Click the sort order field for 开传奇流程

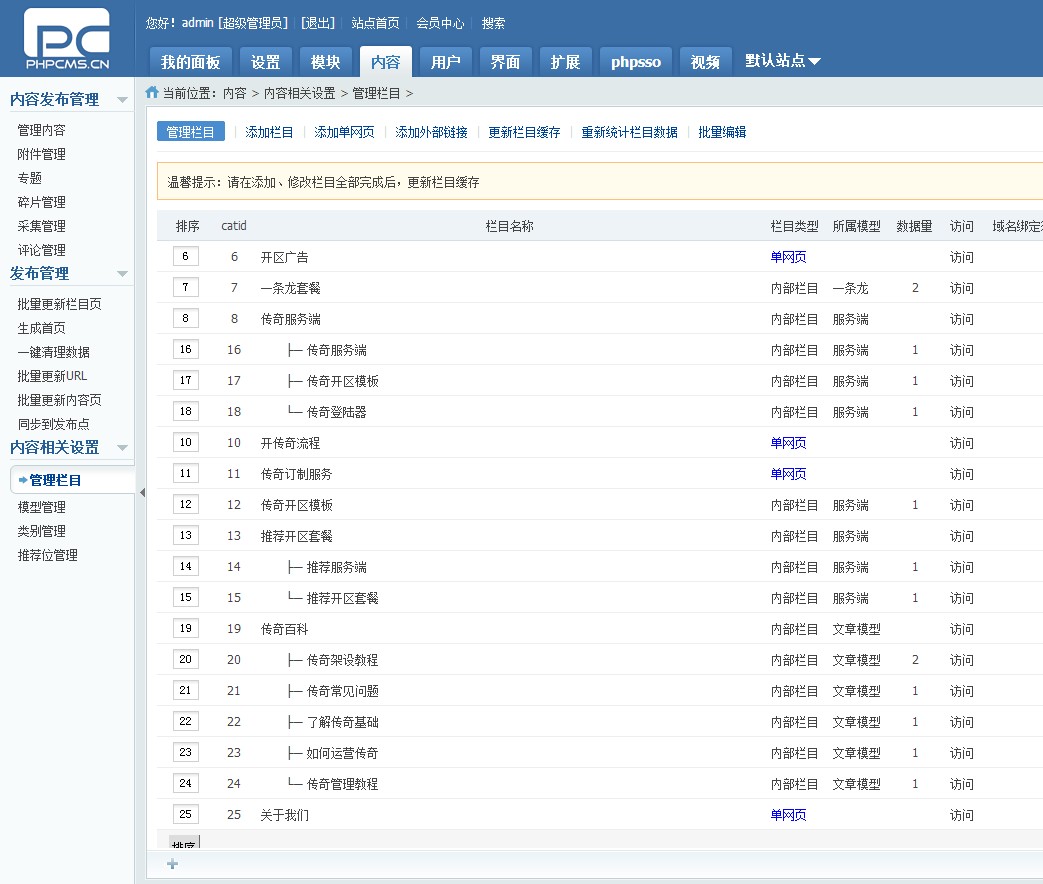186,442
